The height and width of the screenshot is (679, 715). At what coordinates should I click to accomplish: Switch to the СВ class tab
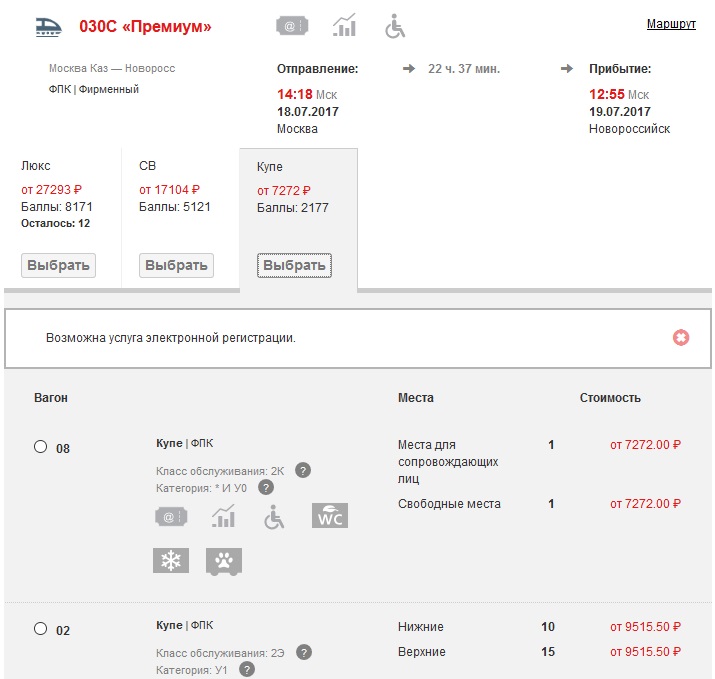(177, 265)
